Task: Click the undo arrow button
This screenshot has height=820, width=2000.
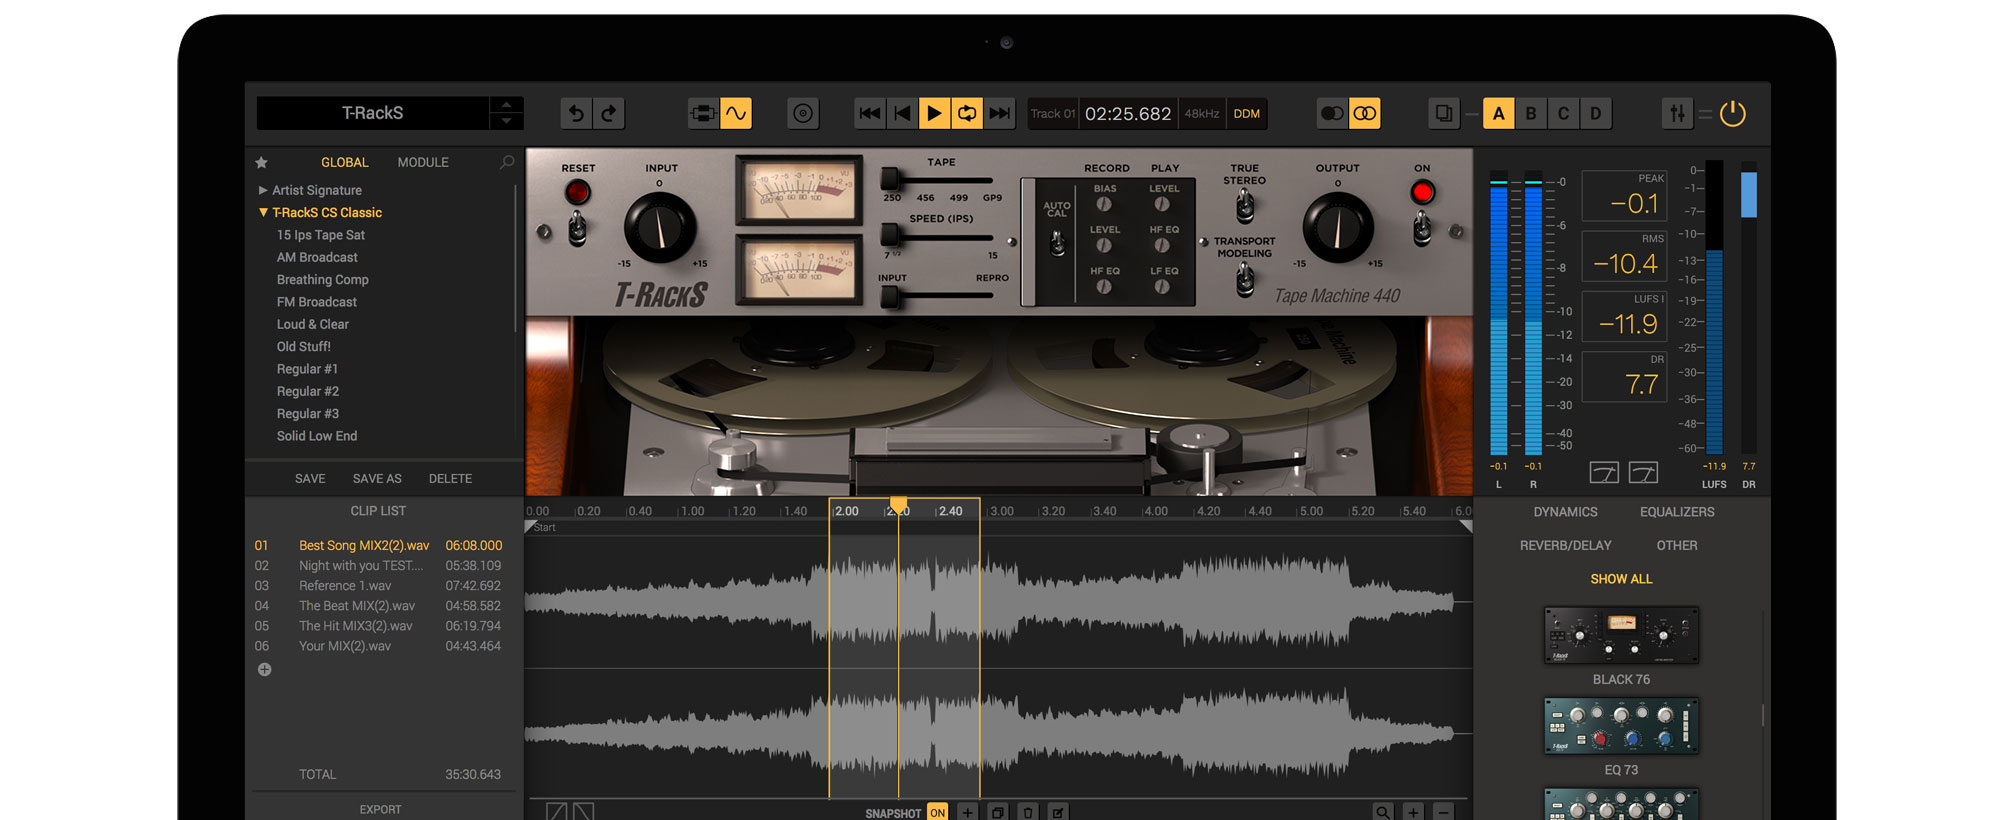Action: (x=576, y=114)
